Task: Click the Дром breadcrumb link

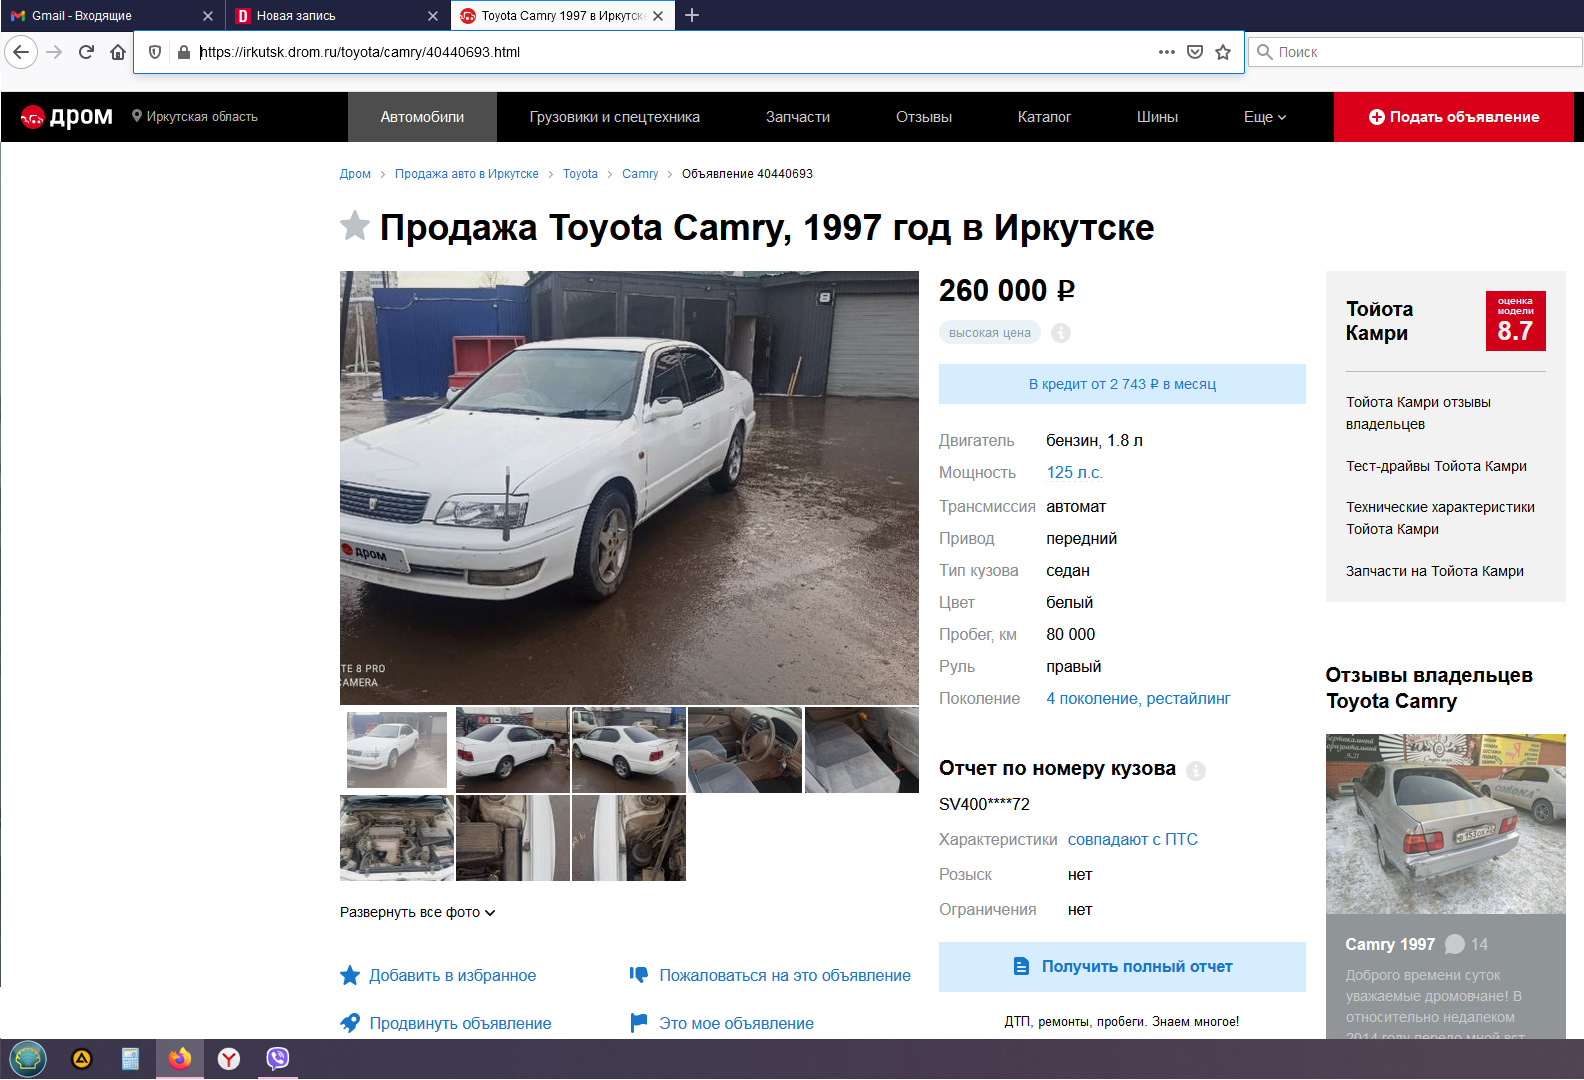Action: [355, 174]
